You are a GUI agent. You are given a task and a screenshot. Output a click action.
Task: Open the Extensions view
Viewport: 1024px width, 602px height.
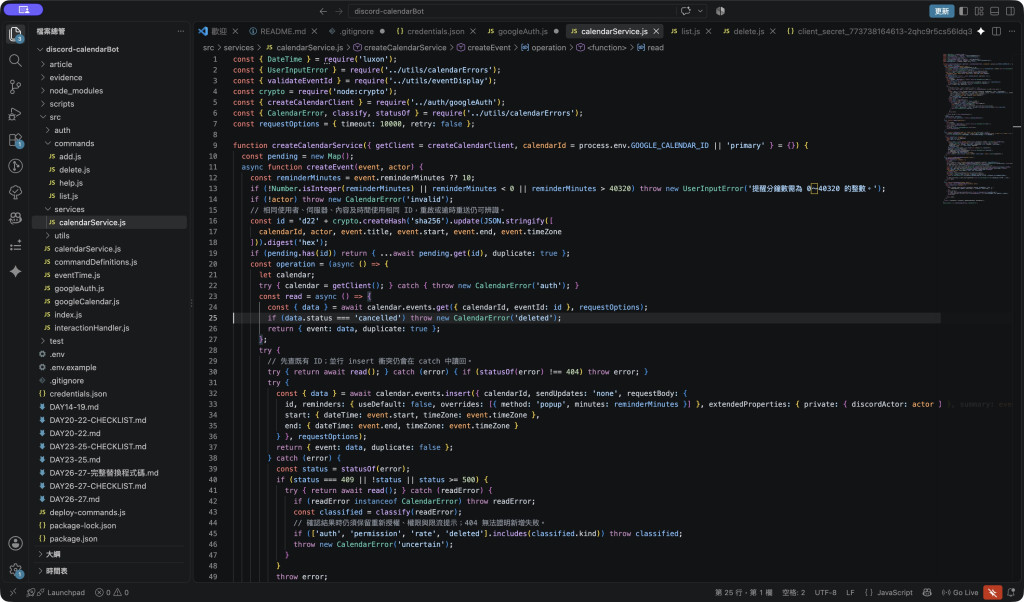click(x=15, y=140)
